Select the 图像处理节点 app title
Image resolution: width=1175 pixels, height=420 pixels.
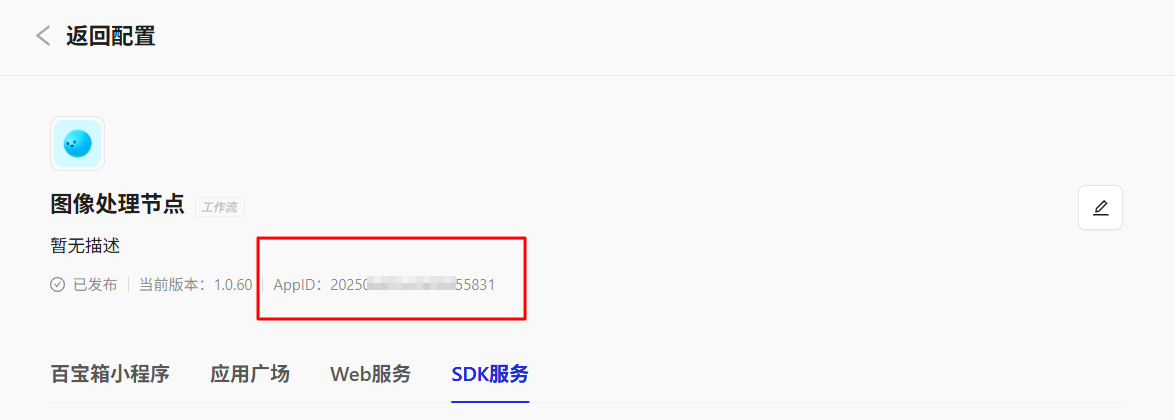coord(118,204)
